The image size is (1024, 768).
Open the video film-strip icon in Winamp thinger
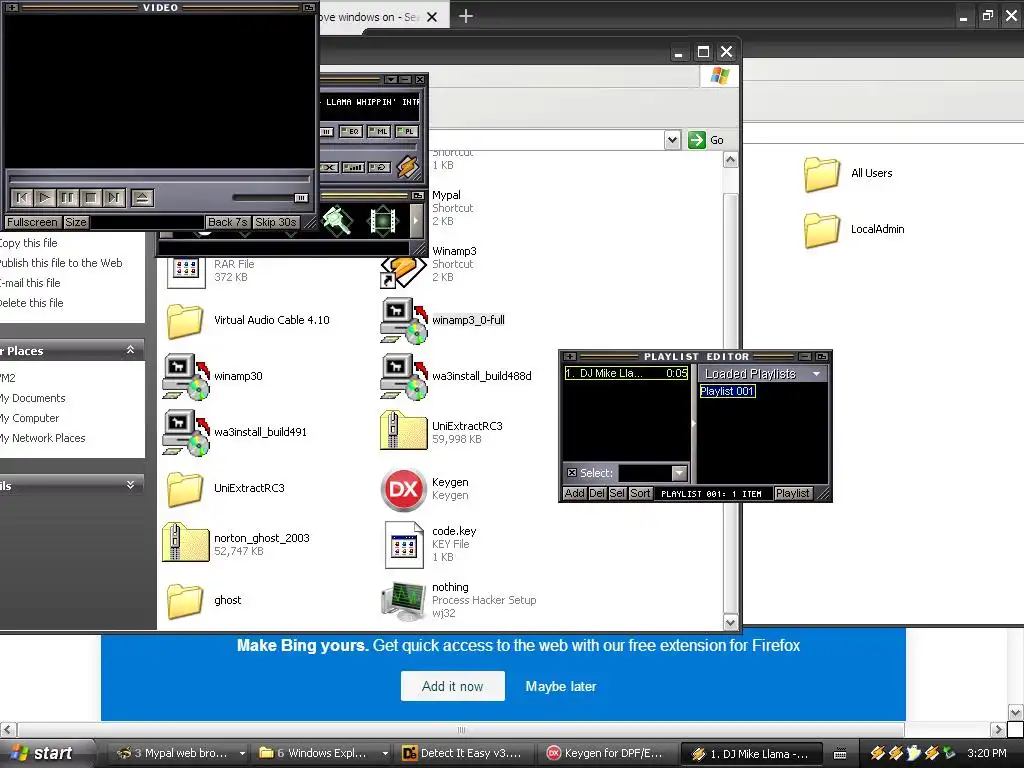(x=383, y=221)
